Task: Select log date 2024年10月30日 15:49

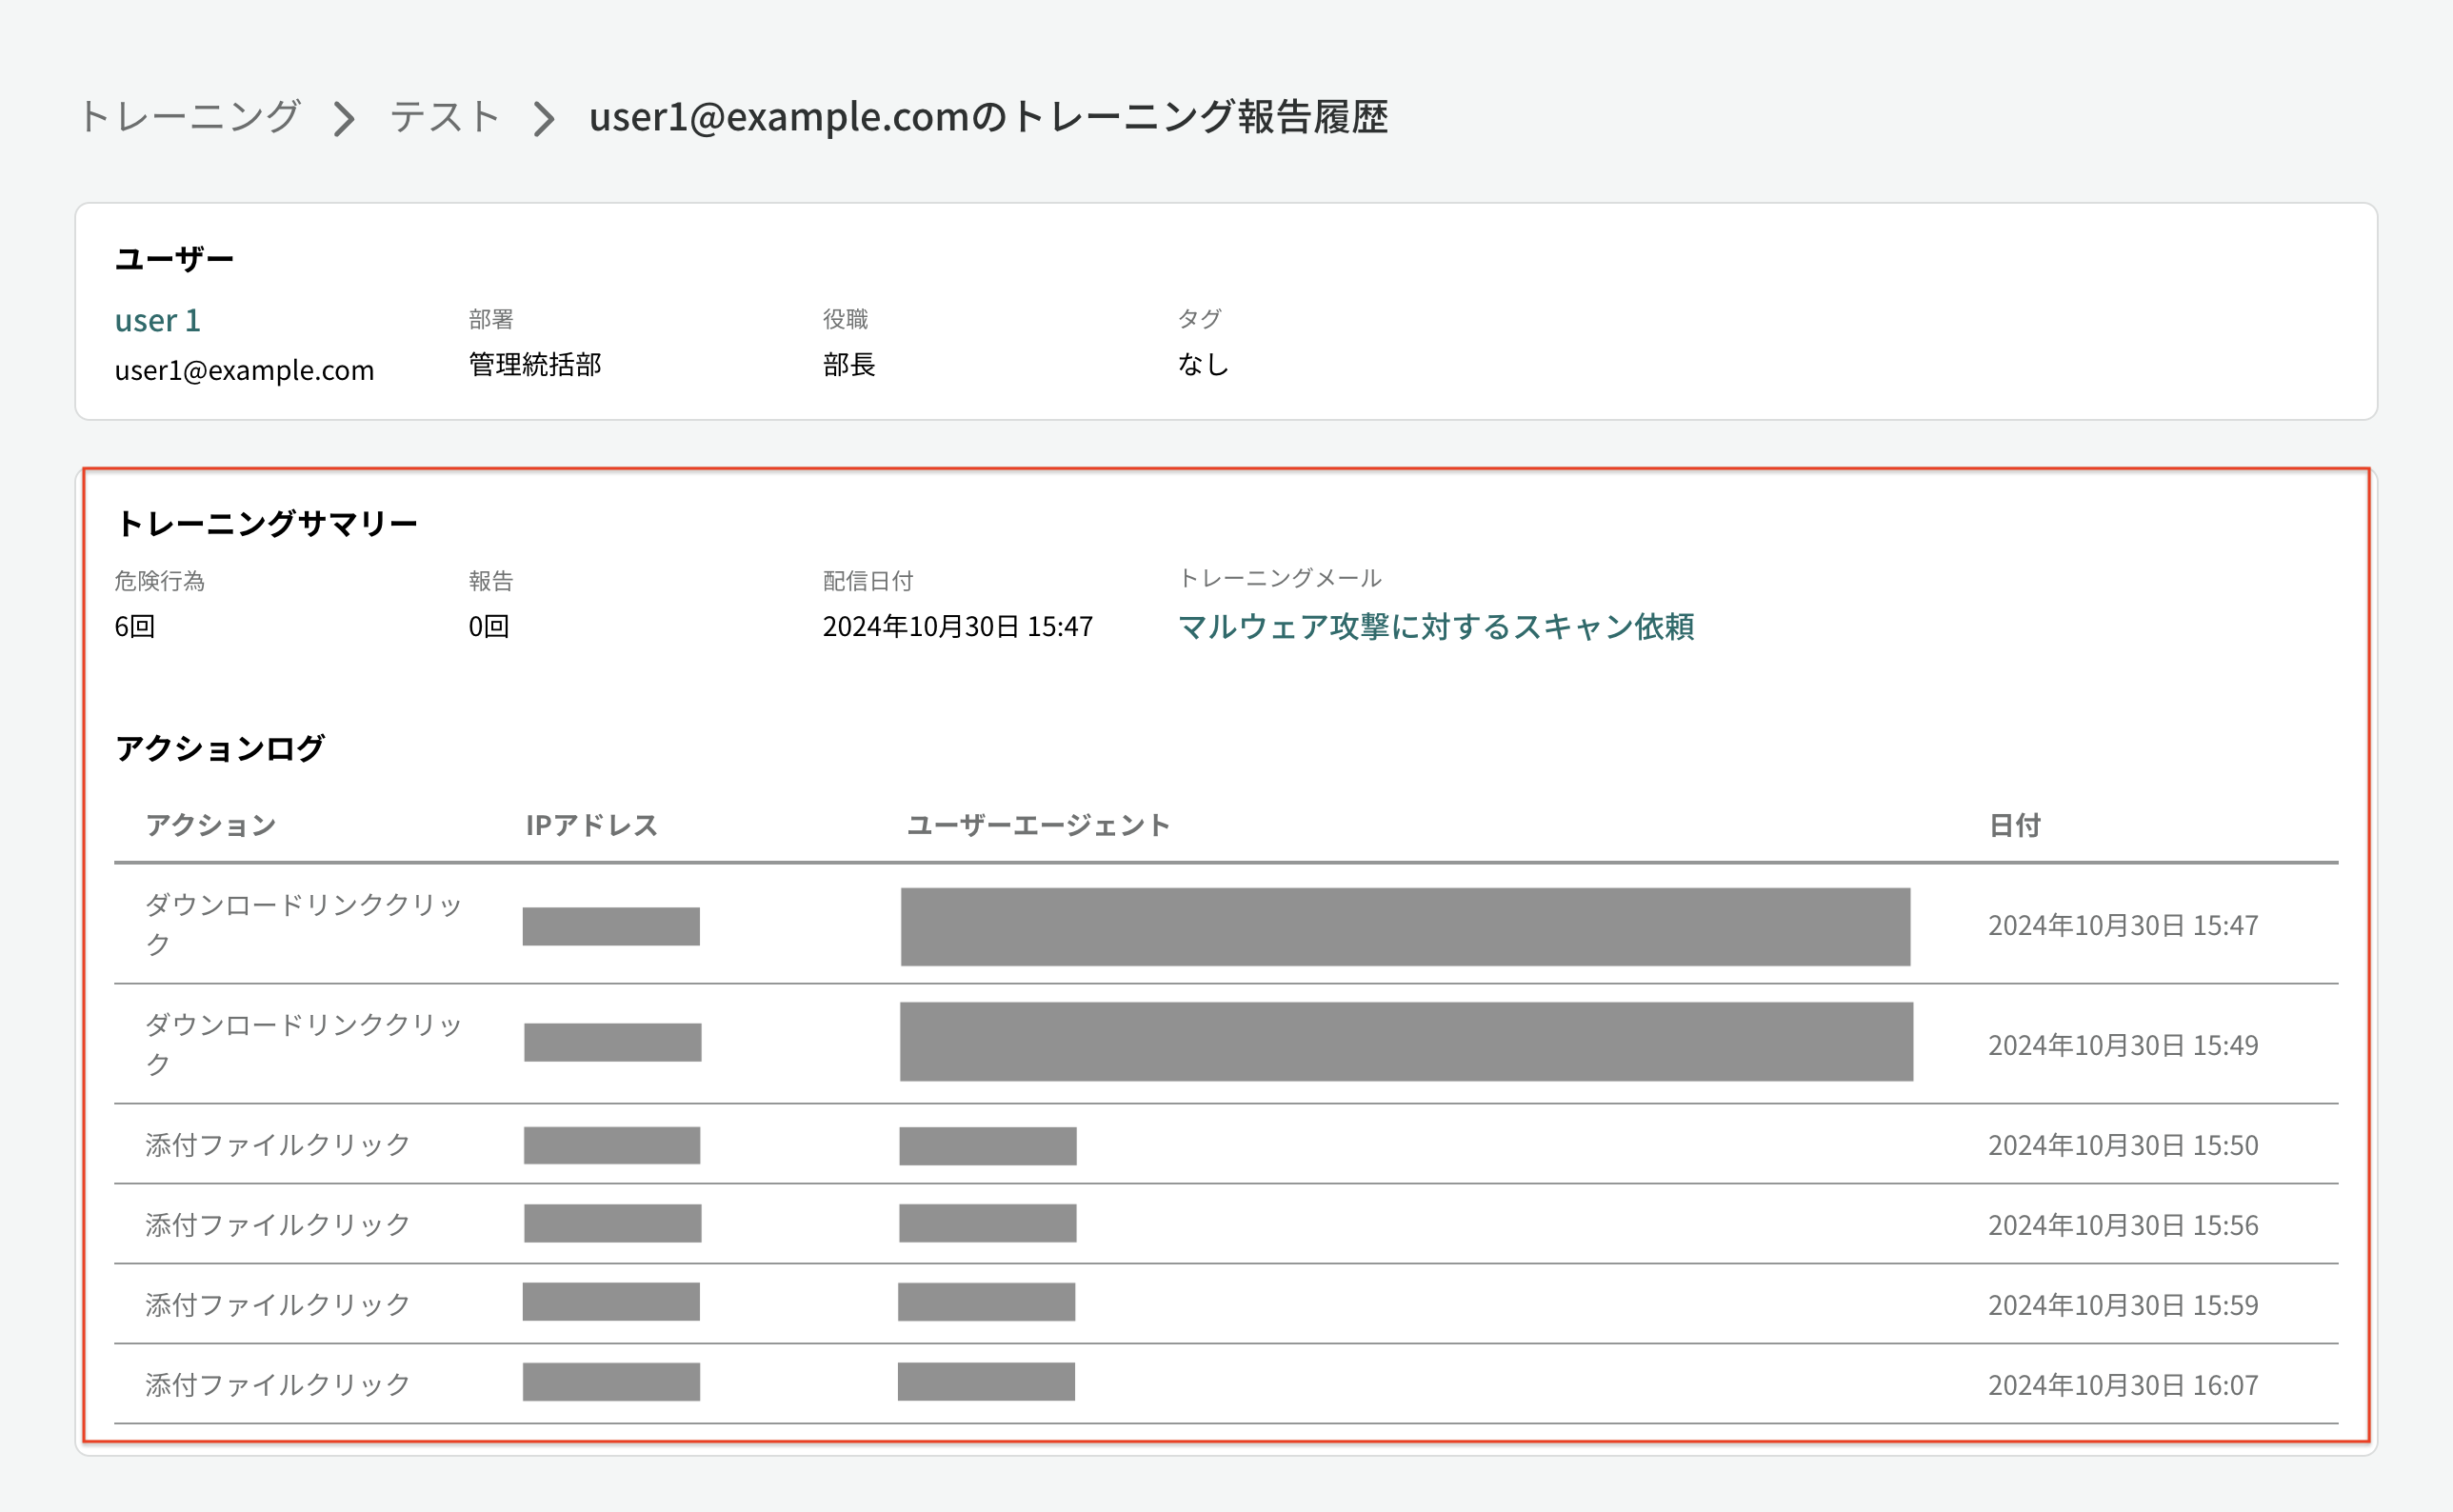Action: point(2123,1045)
